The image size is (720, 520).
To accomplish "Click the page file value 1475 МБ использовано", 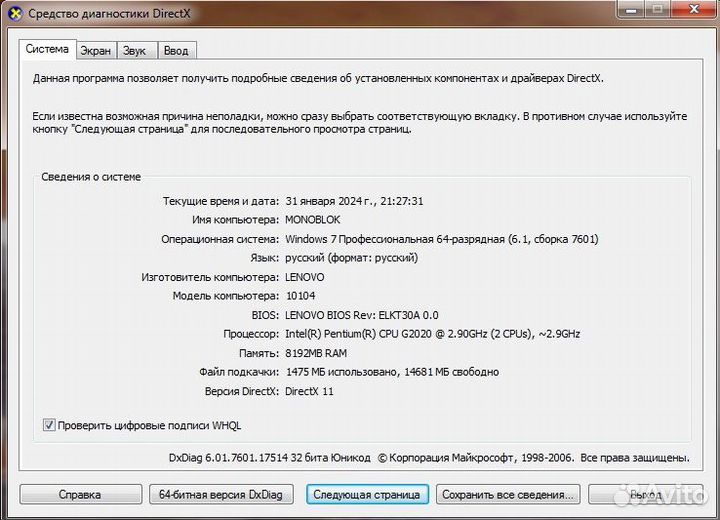I will 392,372.
